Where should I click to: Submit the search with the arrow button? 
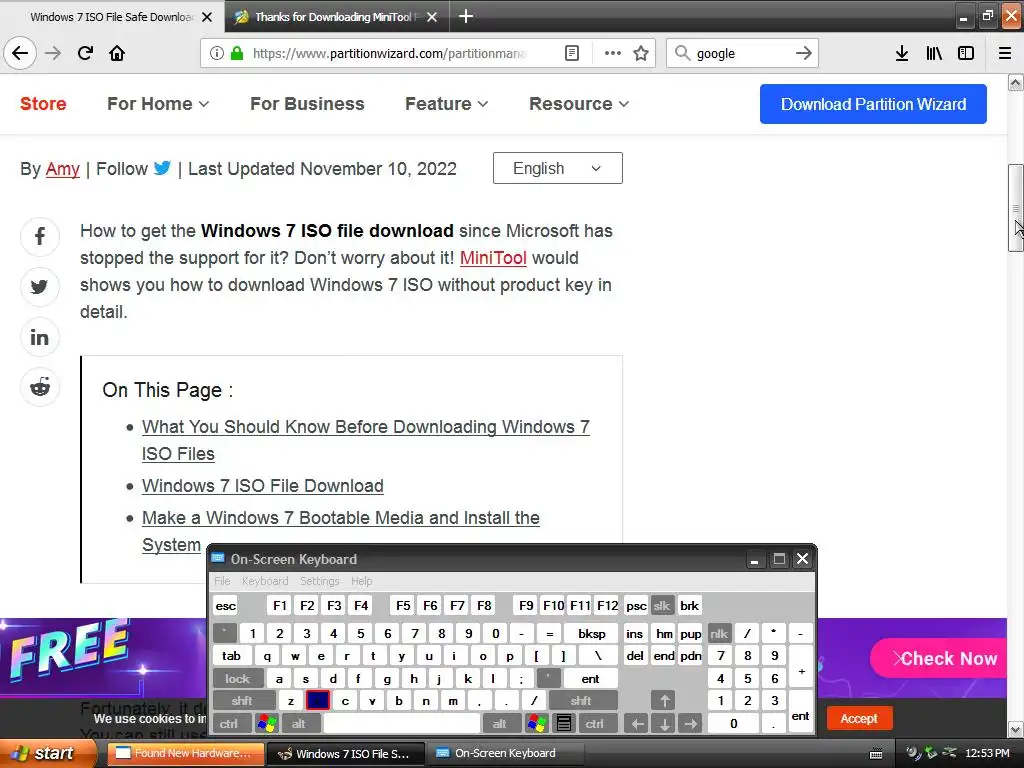pyautogui.click(x=804, y=53)
